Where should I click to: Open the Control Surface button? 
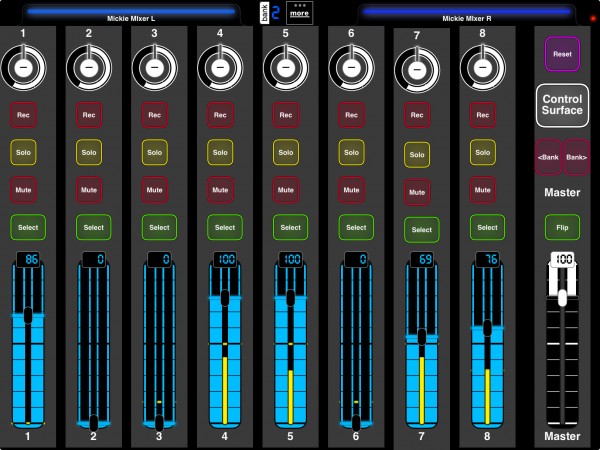pyautogui.click(x=562, y=105)
